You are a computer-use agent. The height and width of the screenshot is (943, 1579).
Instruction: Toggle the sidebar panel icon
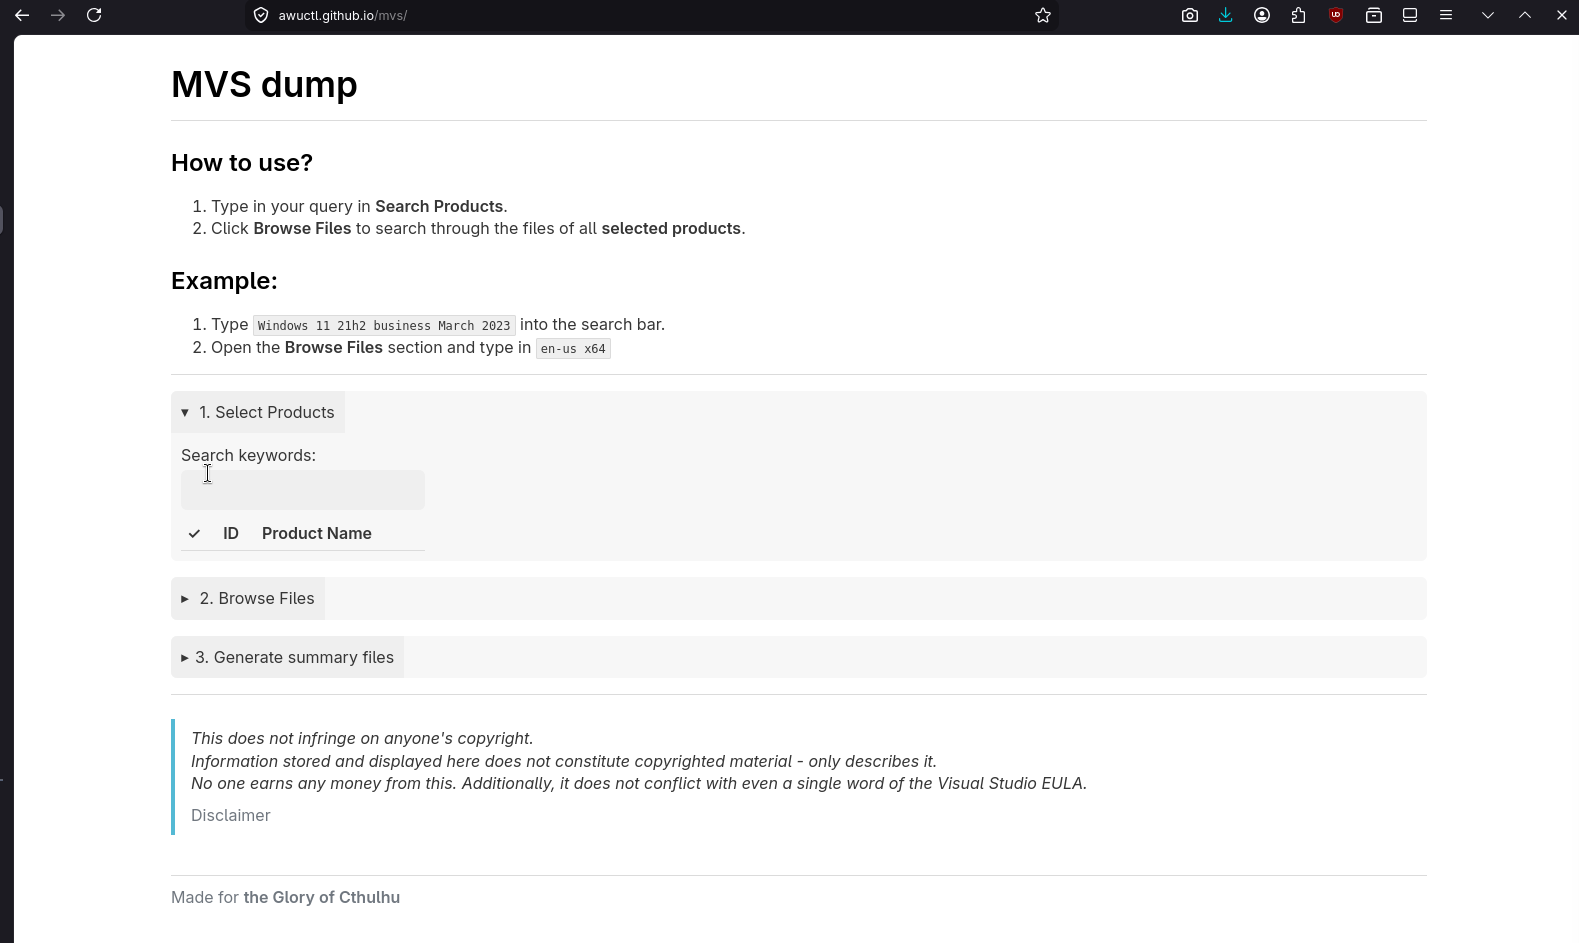pyautogui.click(x=1410, y=15)
